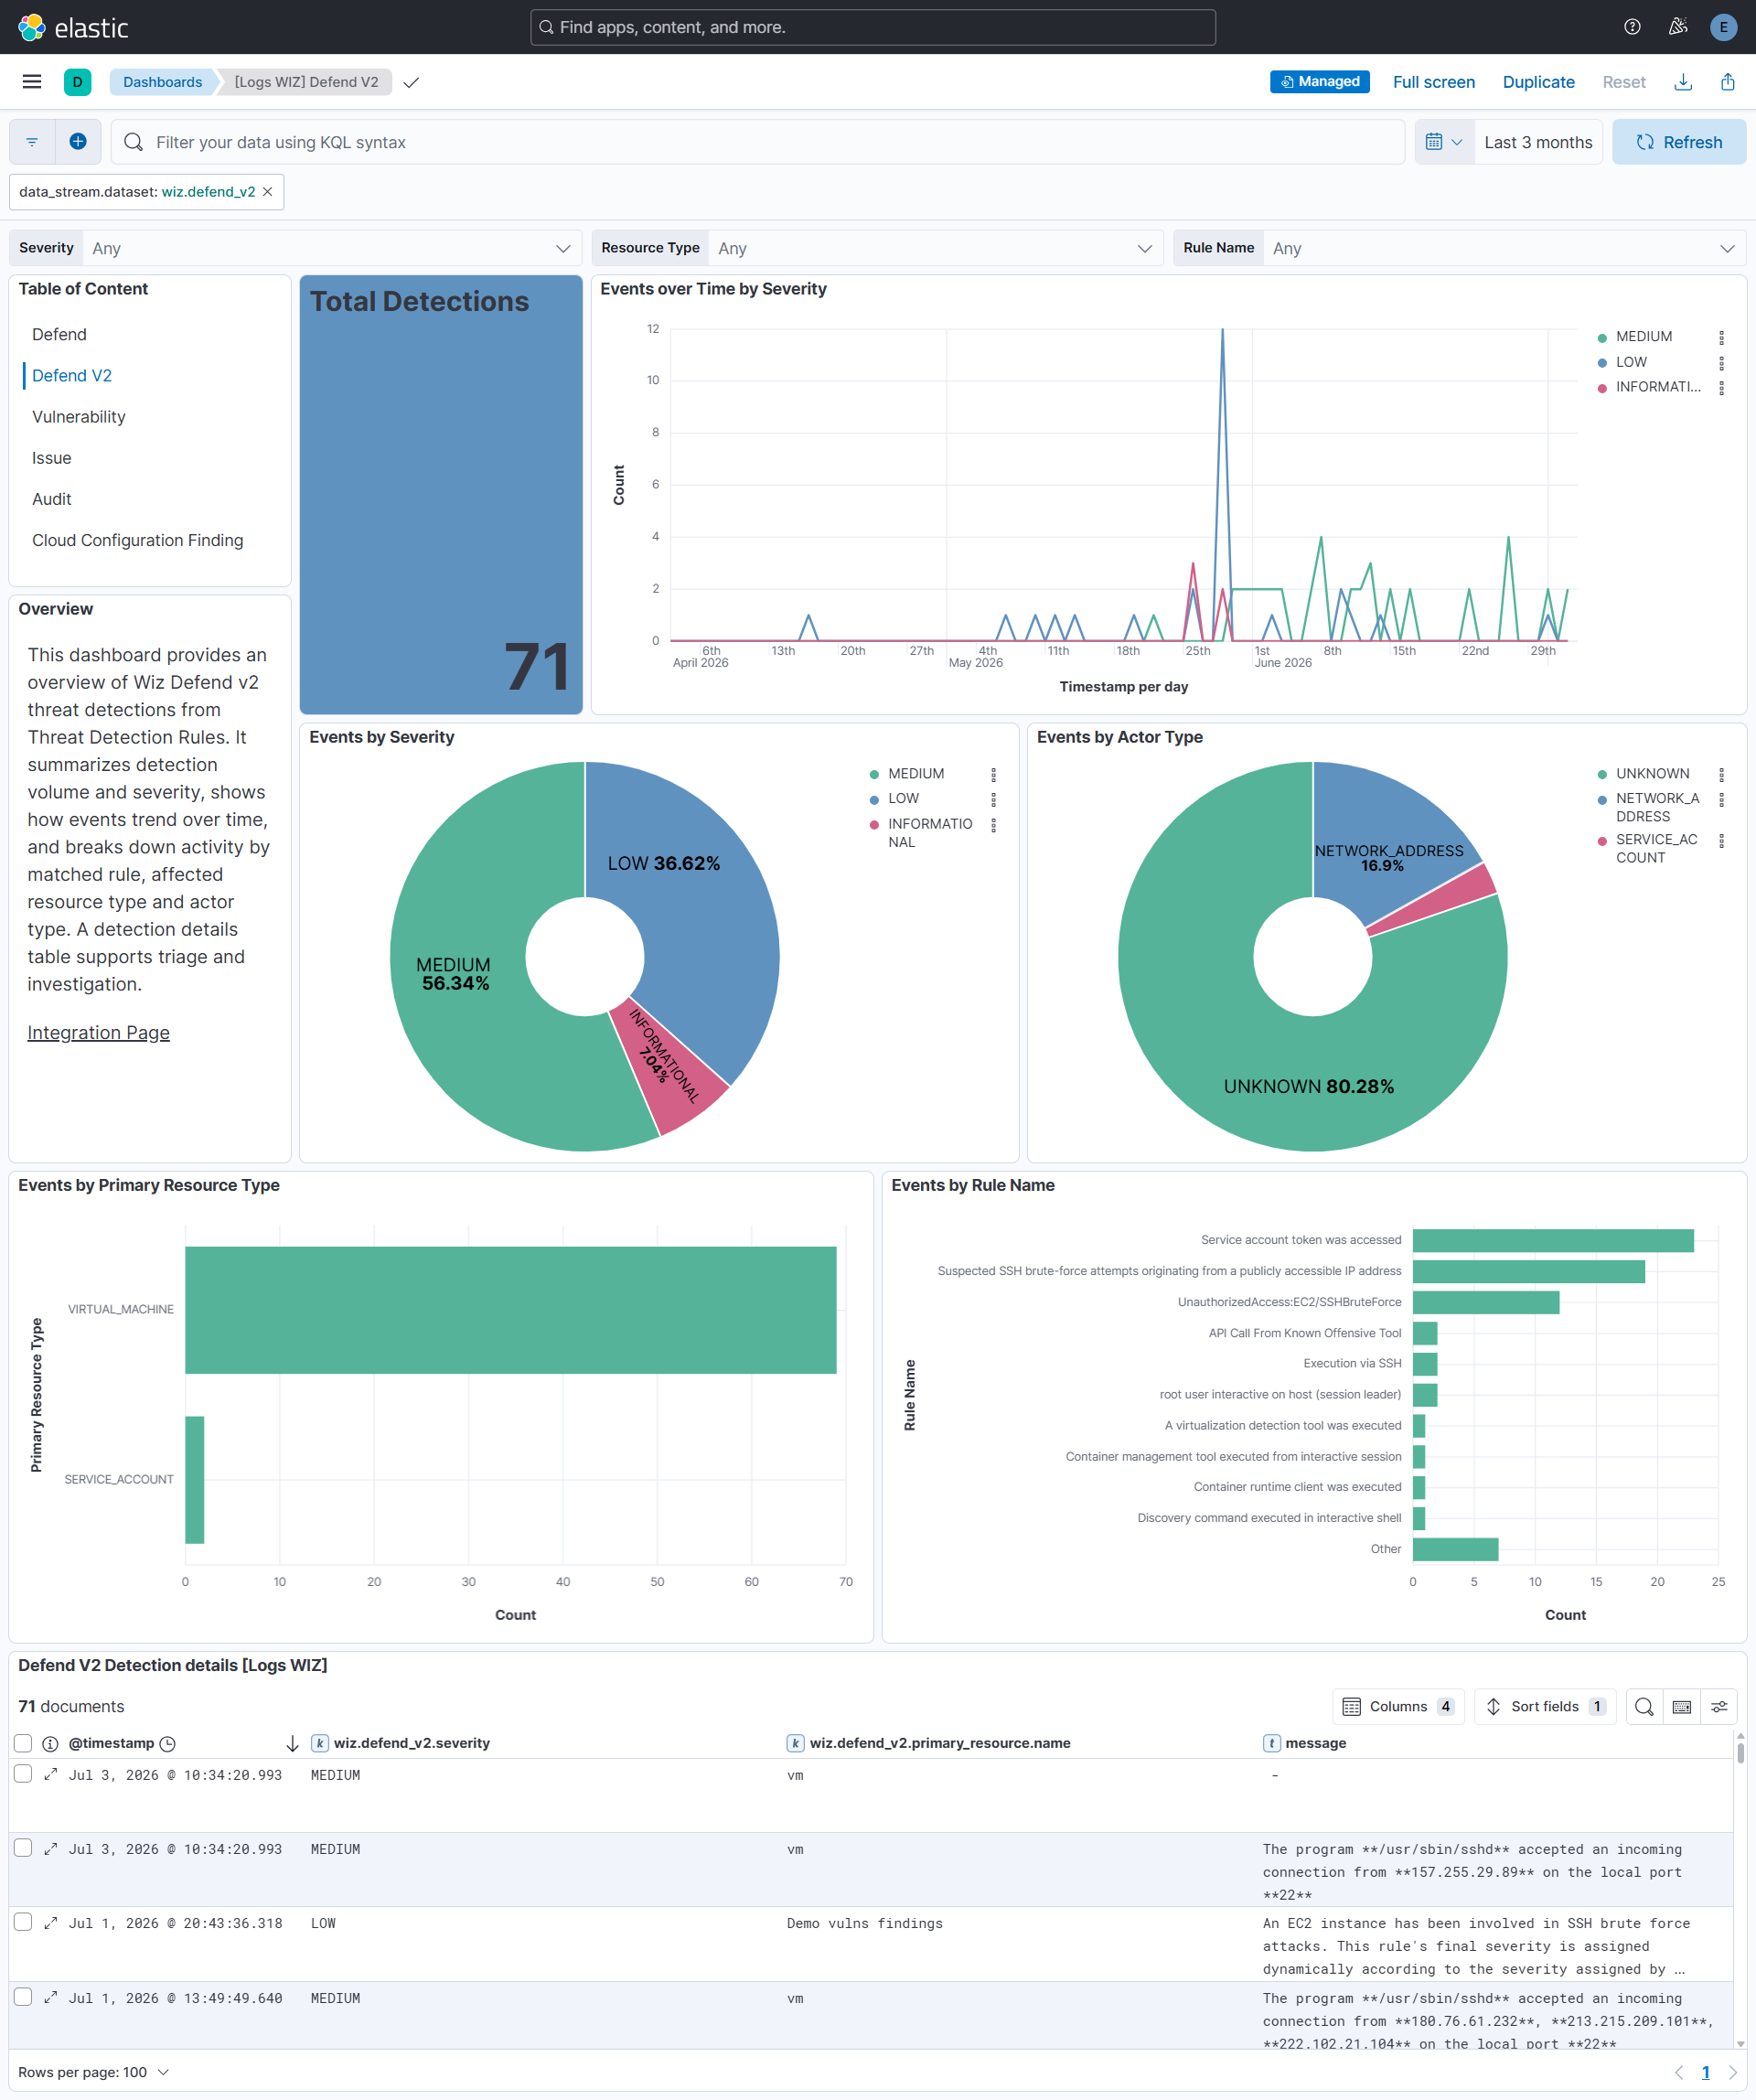This screenshot has width=1756, height=2100.
Task: Click the VIRTUAL_MACHINE bar in resource chart
Action: (510, 1310)
